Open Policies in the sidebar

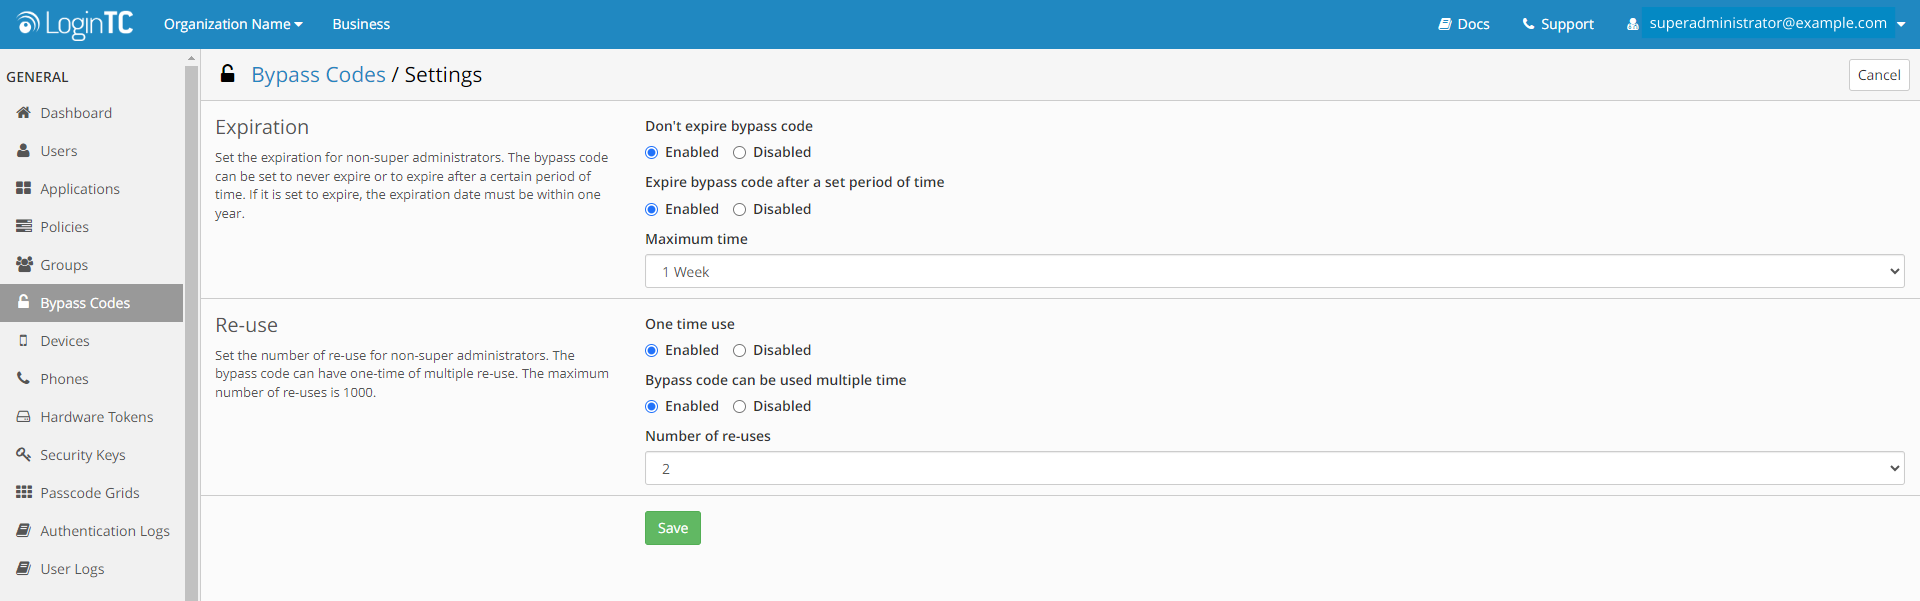click(x=92, y=227)
